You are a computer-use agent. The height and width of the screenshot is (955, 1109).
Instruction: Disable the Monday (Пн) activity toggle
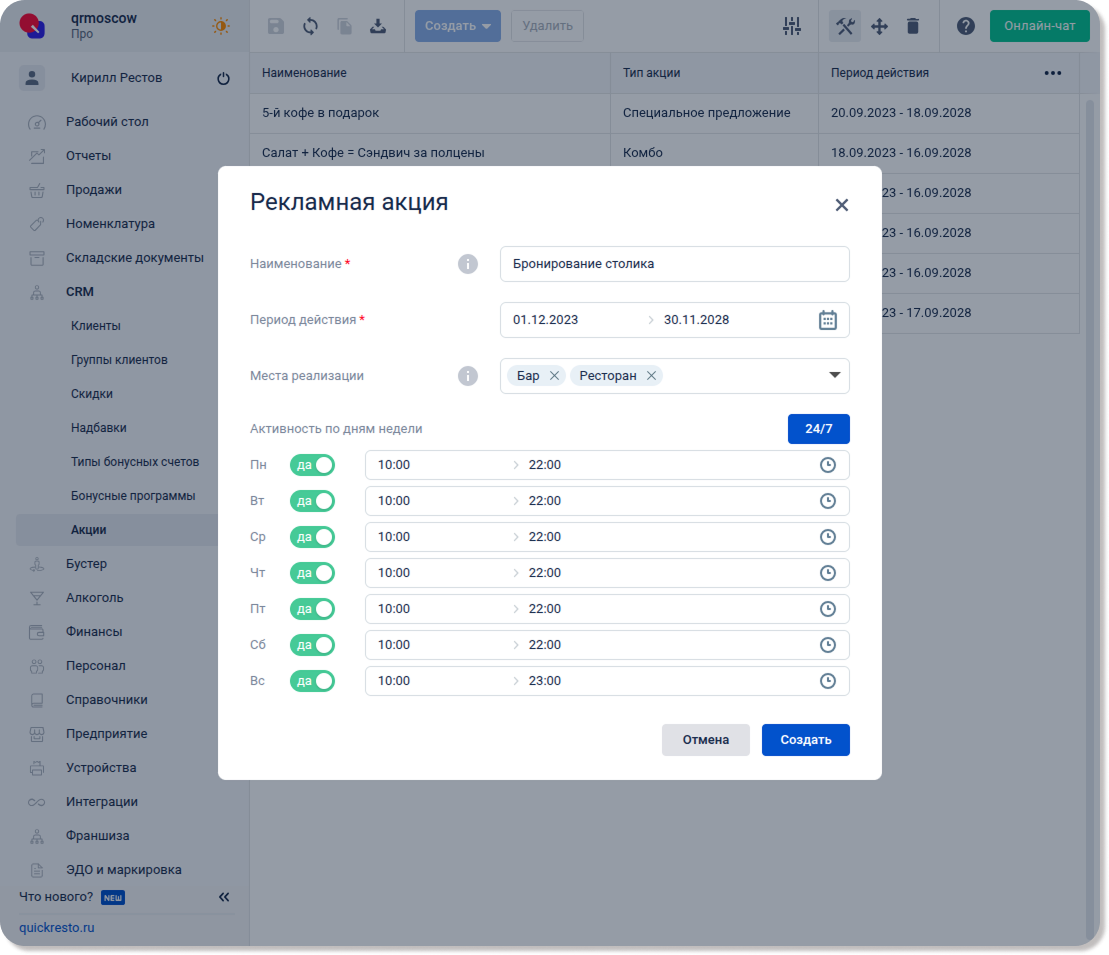312,465
